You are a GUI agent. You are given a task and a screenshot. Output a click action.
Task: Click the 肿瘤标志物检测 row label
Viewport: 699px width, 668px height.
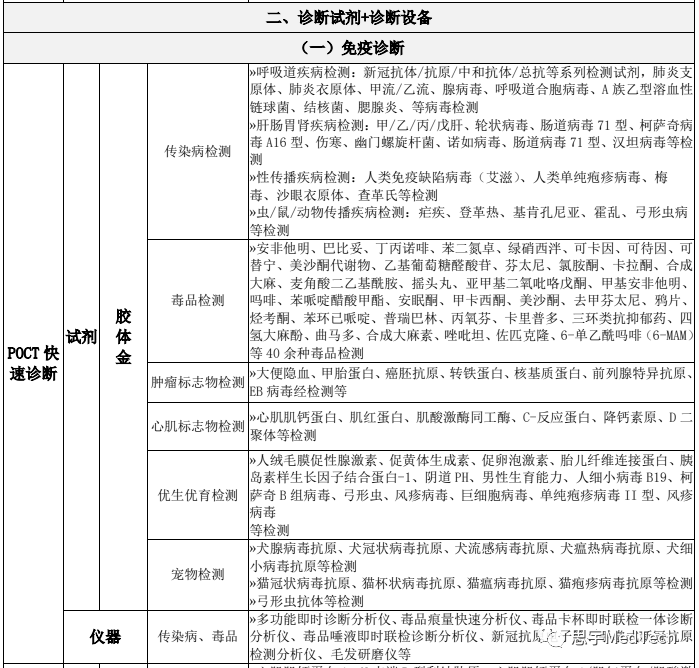click(197, 383)
